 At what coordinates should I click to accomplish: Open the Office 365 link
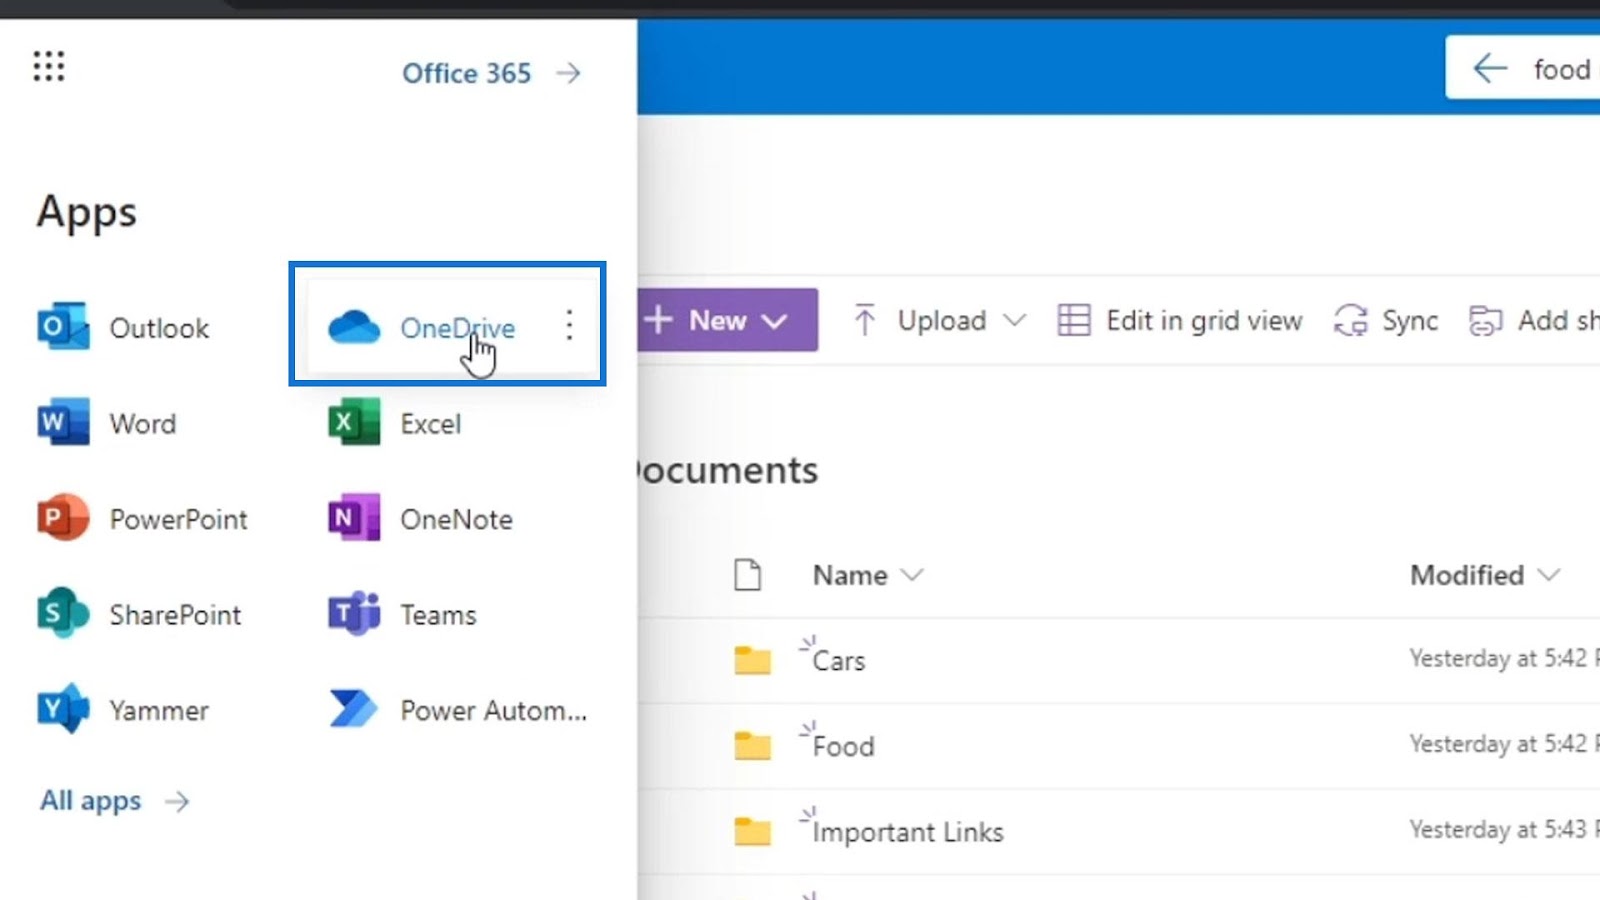click(491, 73)
